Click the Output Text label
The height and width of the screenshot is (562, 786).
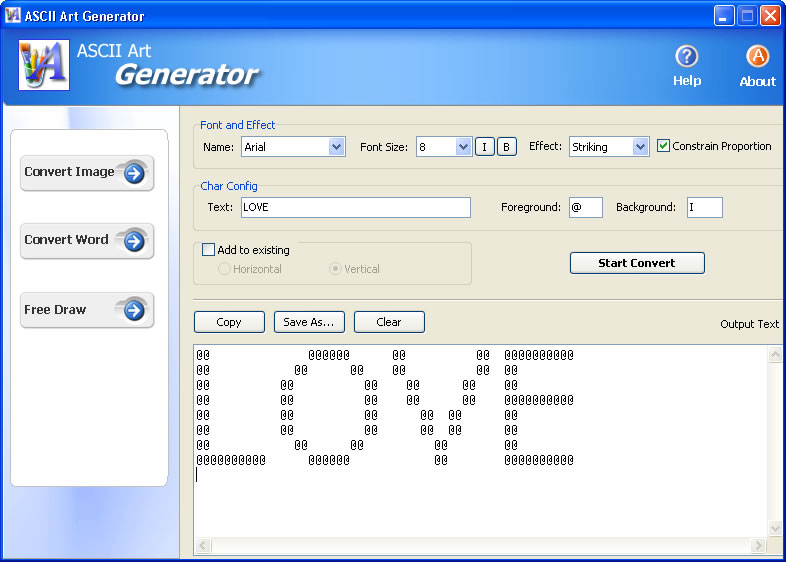point(749,324)
